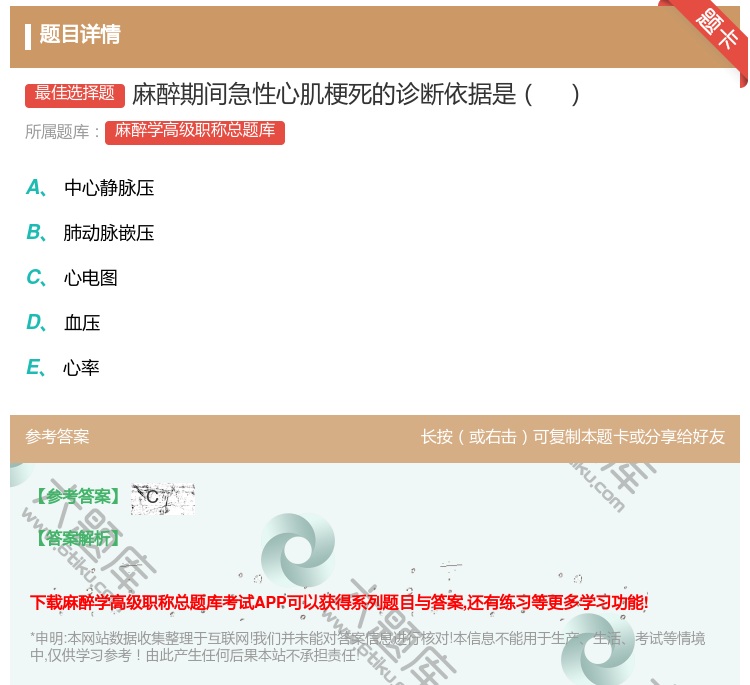Viewport: 750px width, 685px height.
Task: Click the 长按（或右击）可复制本题卡 hint text
Action: click(573, 436)
